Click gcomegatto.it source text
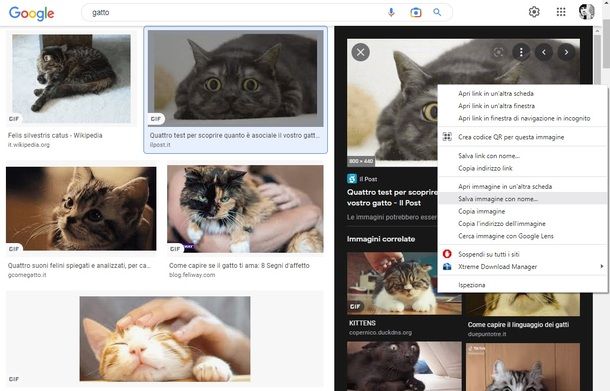 pyautogui.click(x=27, y=275)
